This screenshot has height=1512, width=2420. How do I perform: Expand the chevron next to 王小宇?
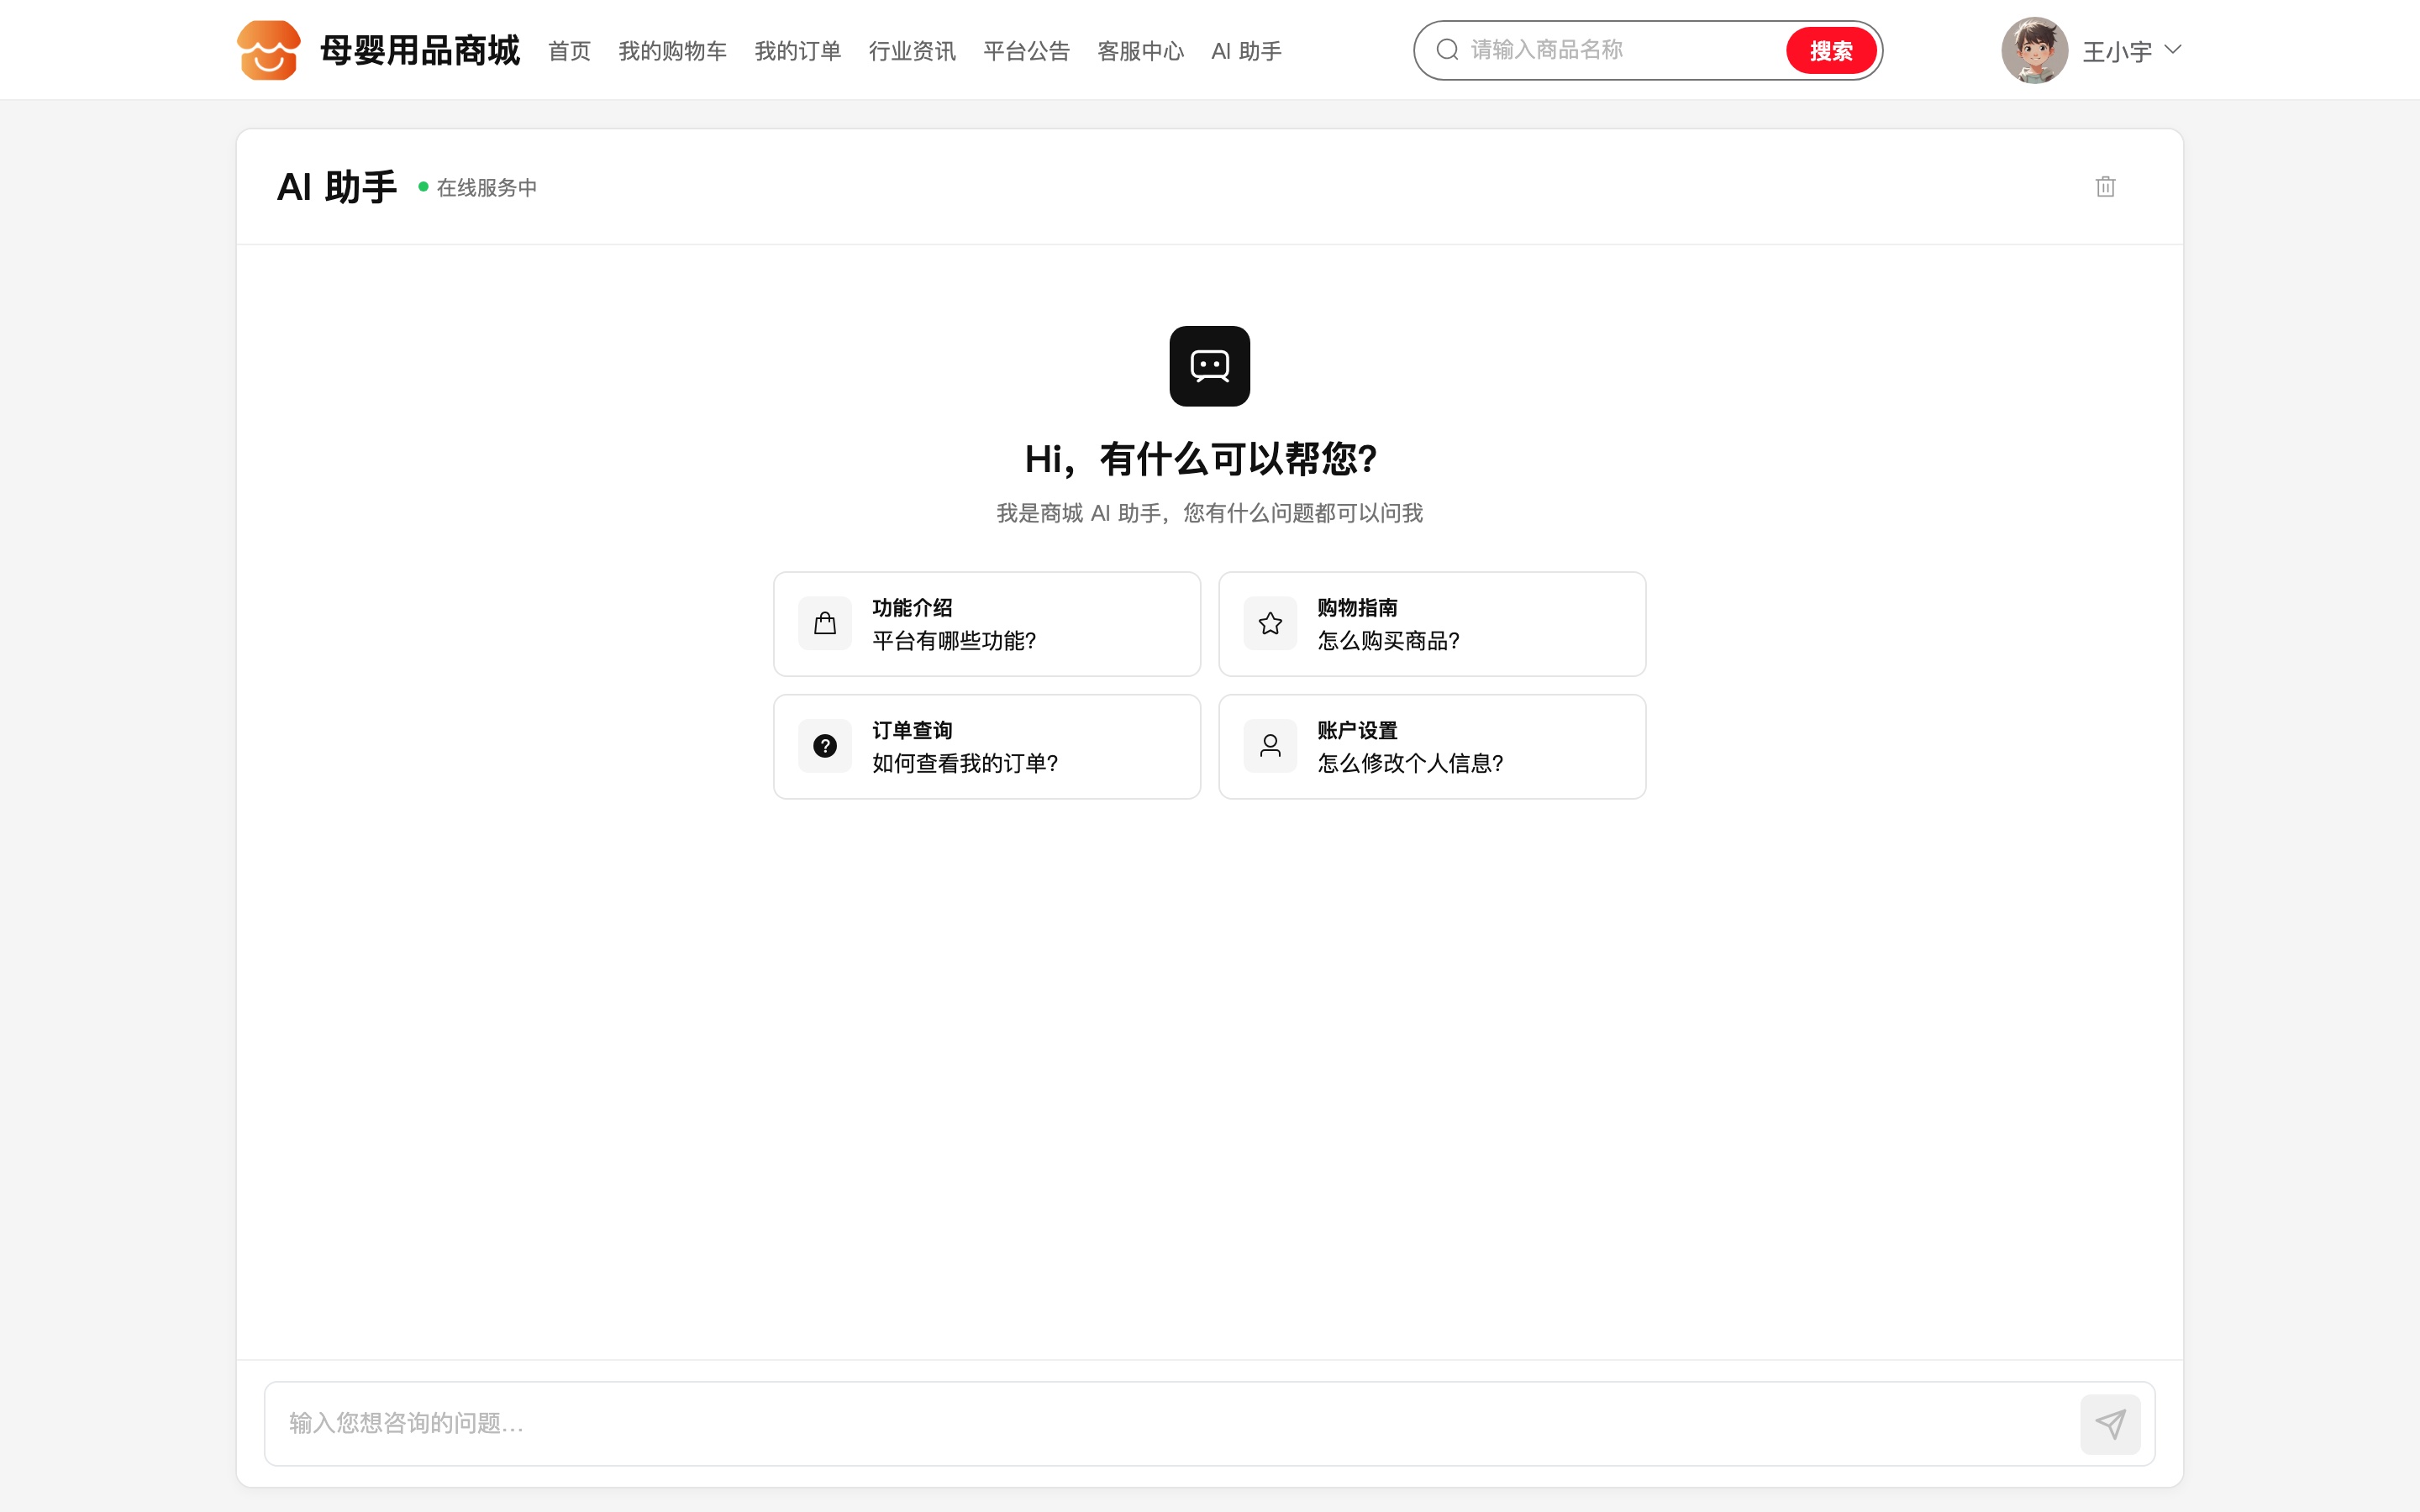tap(2172, 49)
